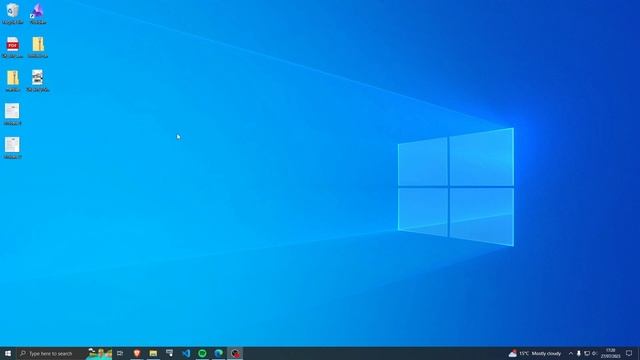This screenshot has height=360, width=640.
Task: Select the red PDF file on the desktop
Action: [x=13, y=47]
